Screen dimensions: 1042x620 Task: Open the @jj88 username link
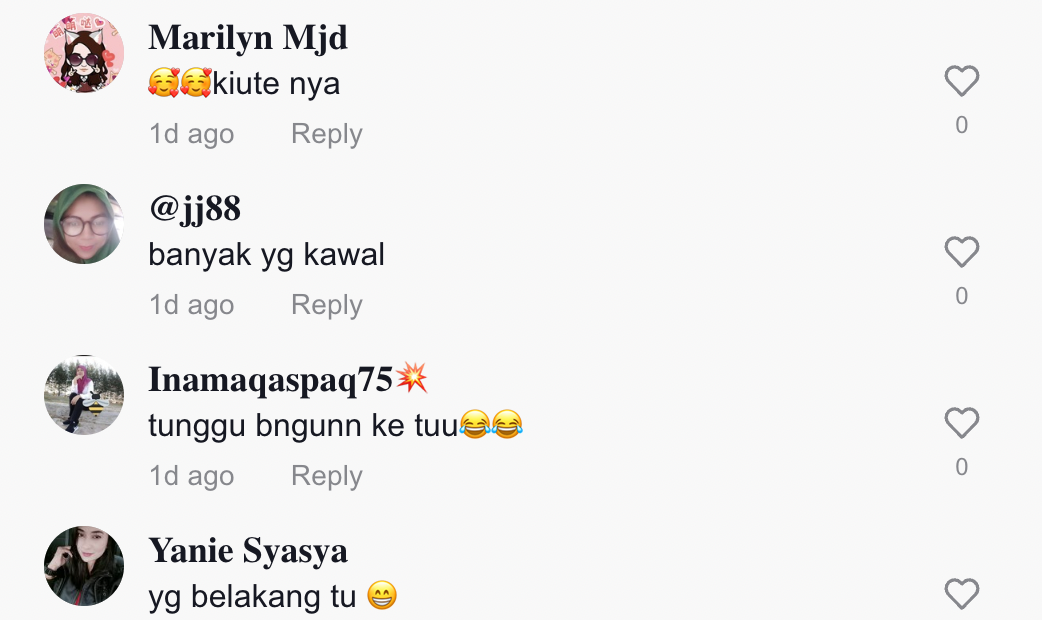click(195, 209)
